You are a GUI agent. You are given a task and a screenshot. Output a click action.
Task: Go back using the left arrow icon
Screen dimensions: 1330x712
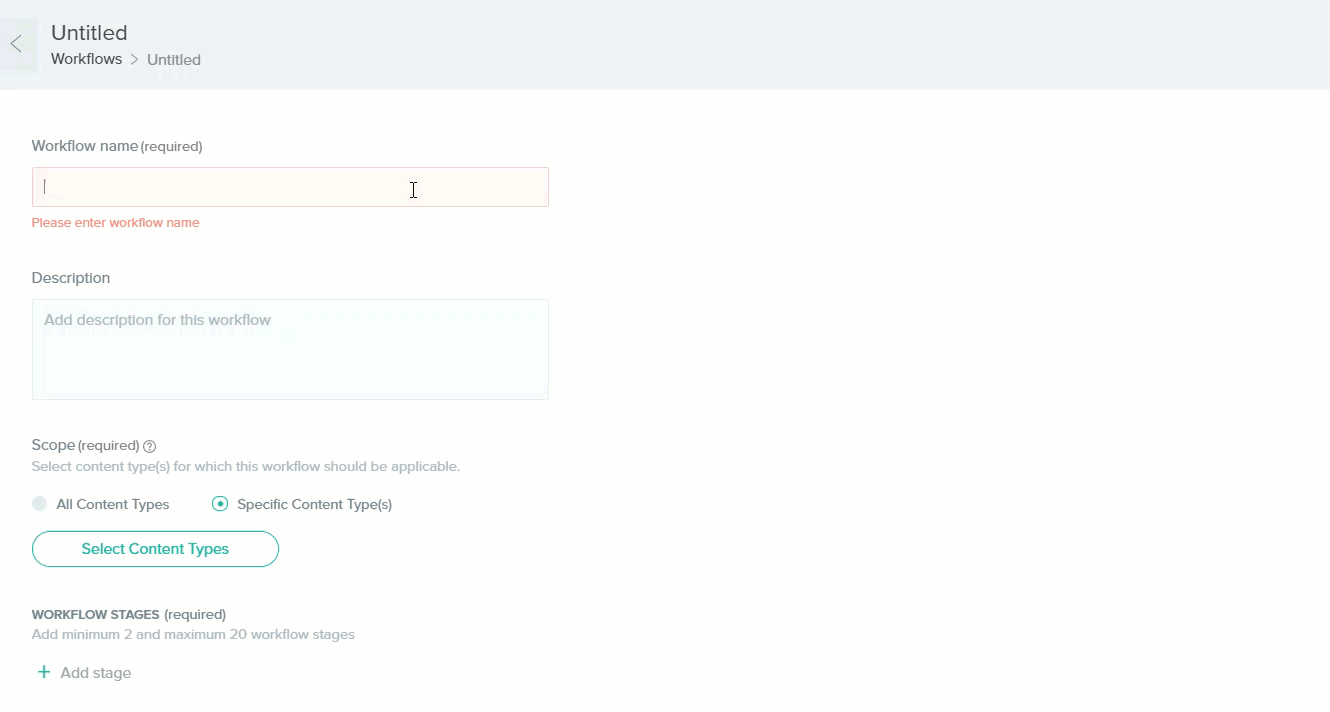coord(16,44)
